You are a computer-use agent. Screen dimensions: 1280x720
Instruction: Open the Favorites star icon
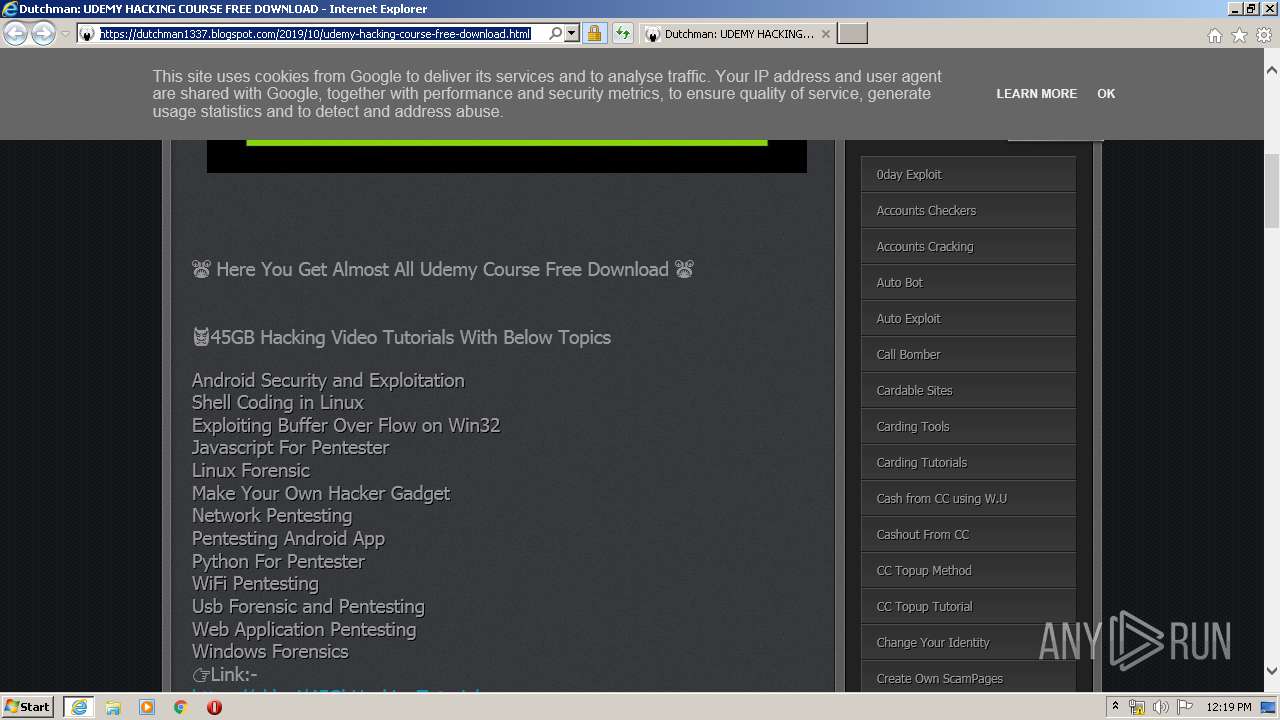1239,35
